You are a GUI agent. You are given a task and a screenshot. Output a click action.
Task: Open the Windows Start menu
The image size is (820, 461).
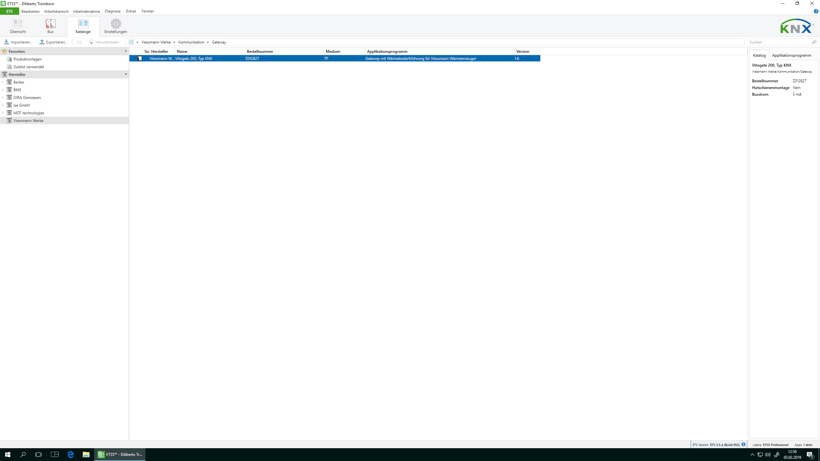7,454
